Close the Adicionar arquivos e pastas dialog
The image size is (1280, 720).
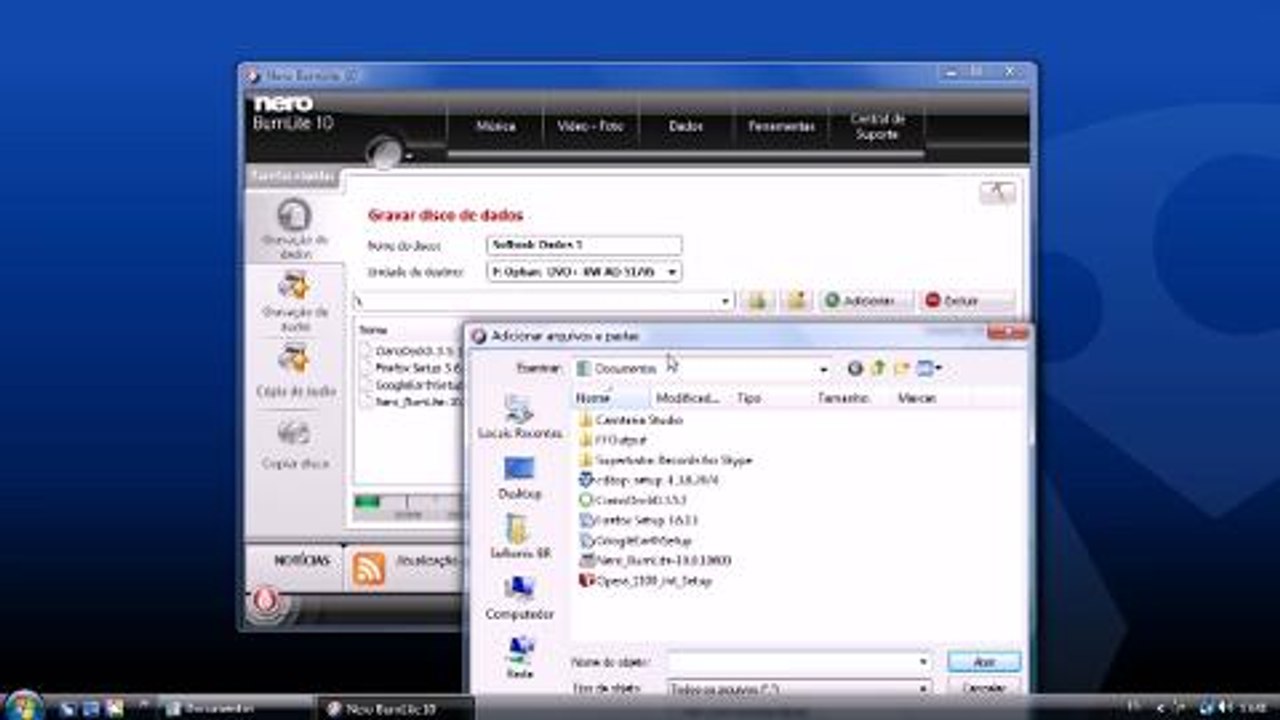click(x=1006, y=333)
